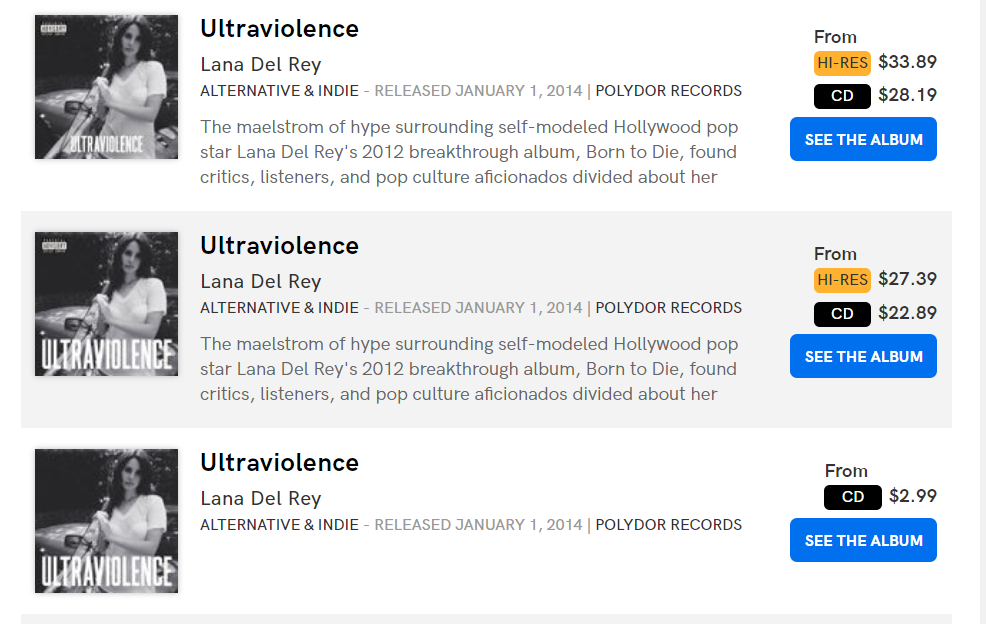The image size is (986, 624).
Task: Open Polydor Records label link, third album
Action: [x=668, y=525]
